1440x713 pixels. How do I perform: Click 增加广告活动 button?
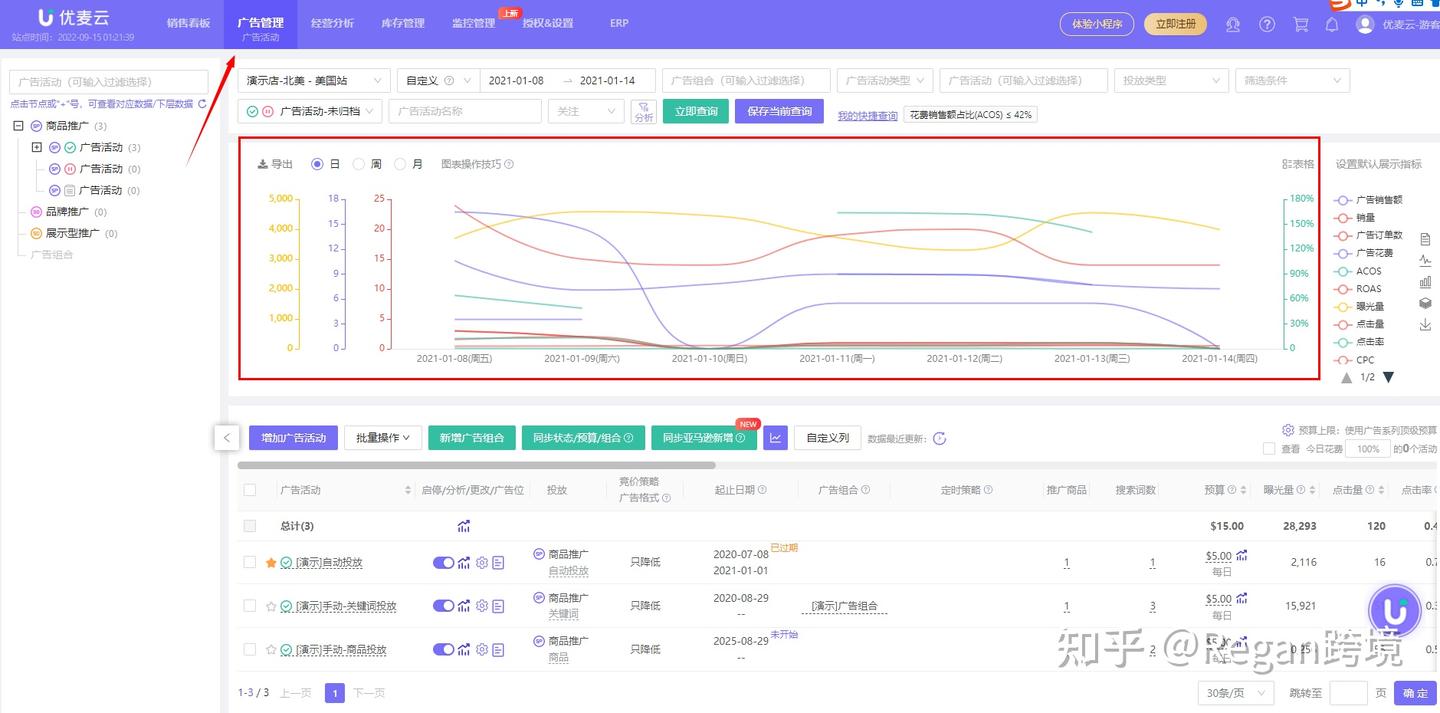click(294, 437)
